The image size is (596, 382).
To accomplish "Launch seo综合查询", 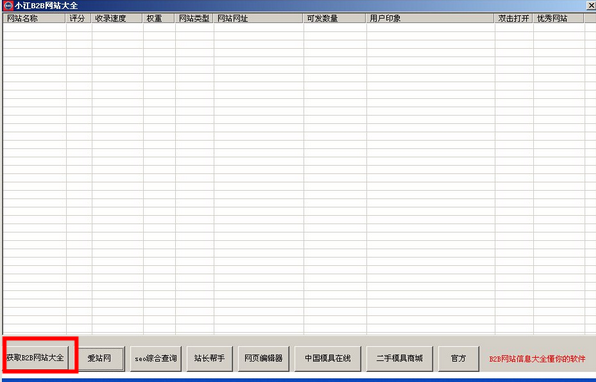I will pos(156,358).
